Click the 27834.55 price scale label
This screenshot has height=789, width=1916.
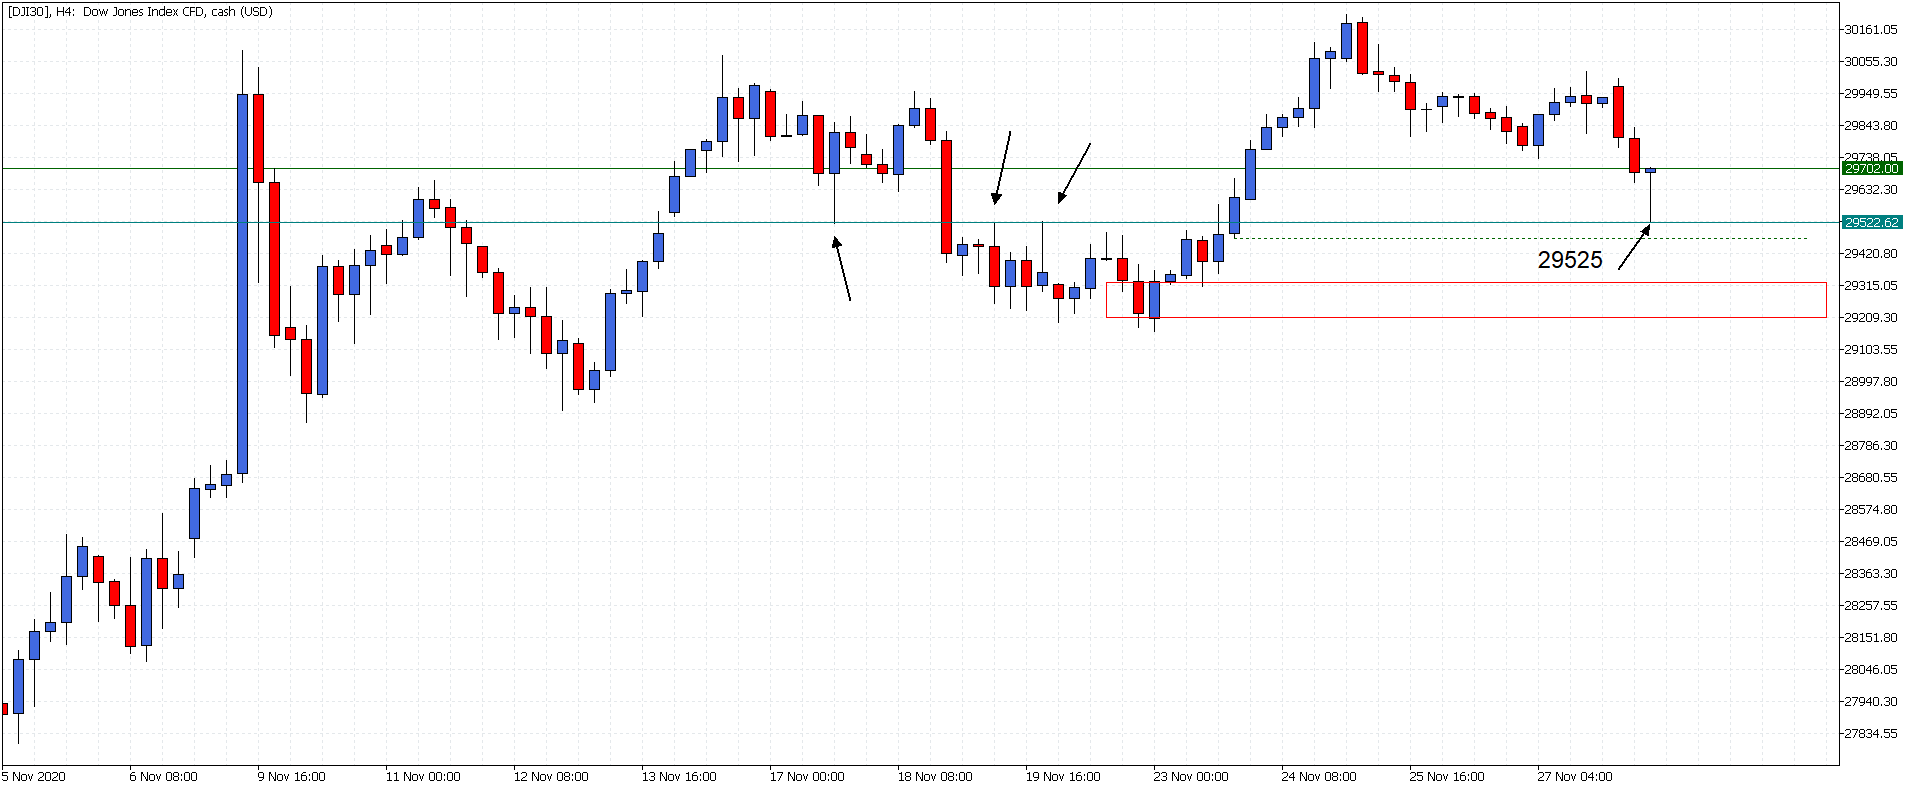[1870, 733]
